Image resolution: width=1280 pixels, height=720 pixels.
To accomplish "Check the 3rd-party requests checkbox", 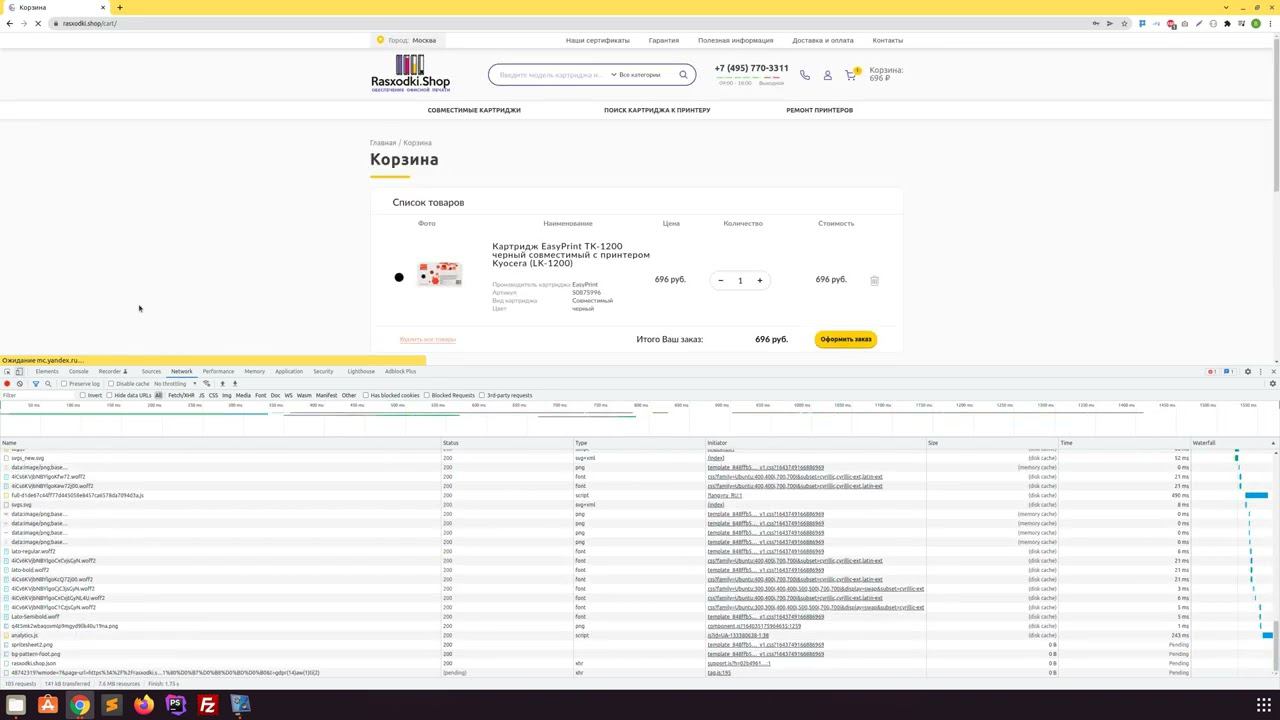I will click(482, 395).
